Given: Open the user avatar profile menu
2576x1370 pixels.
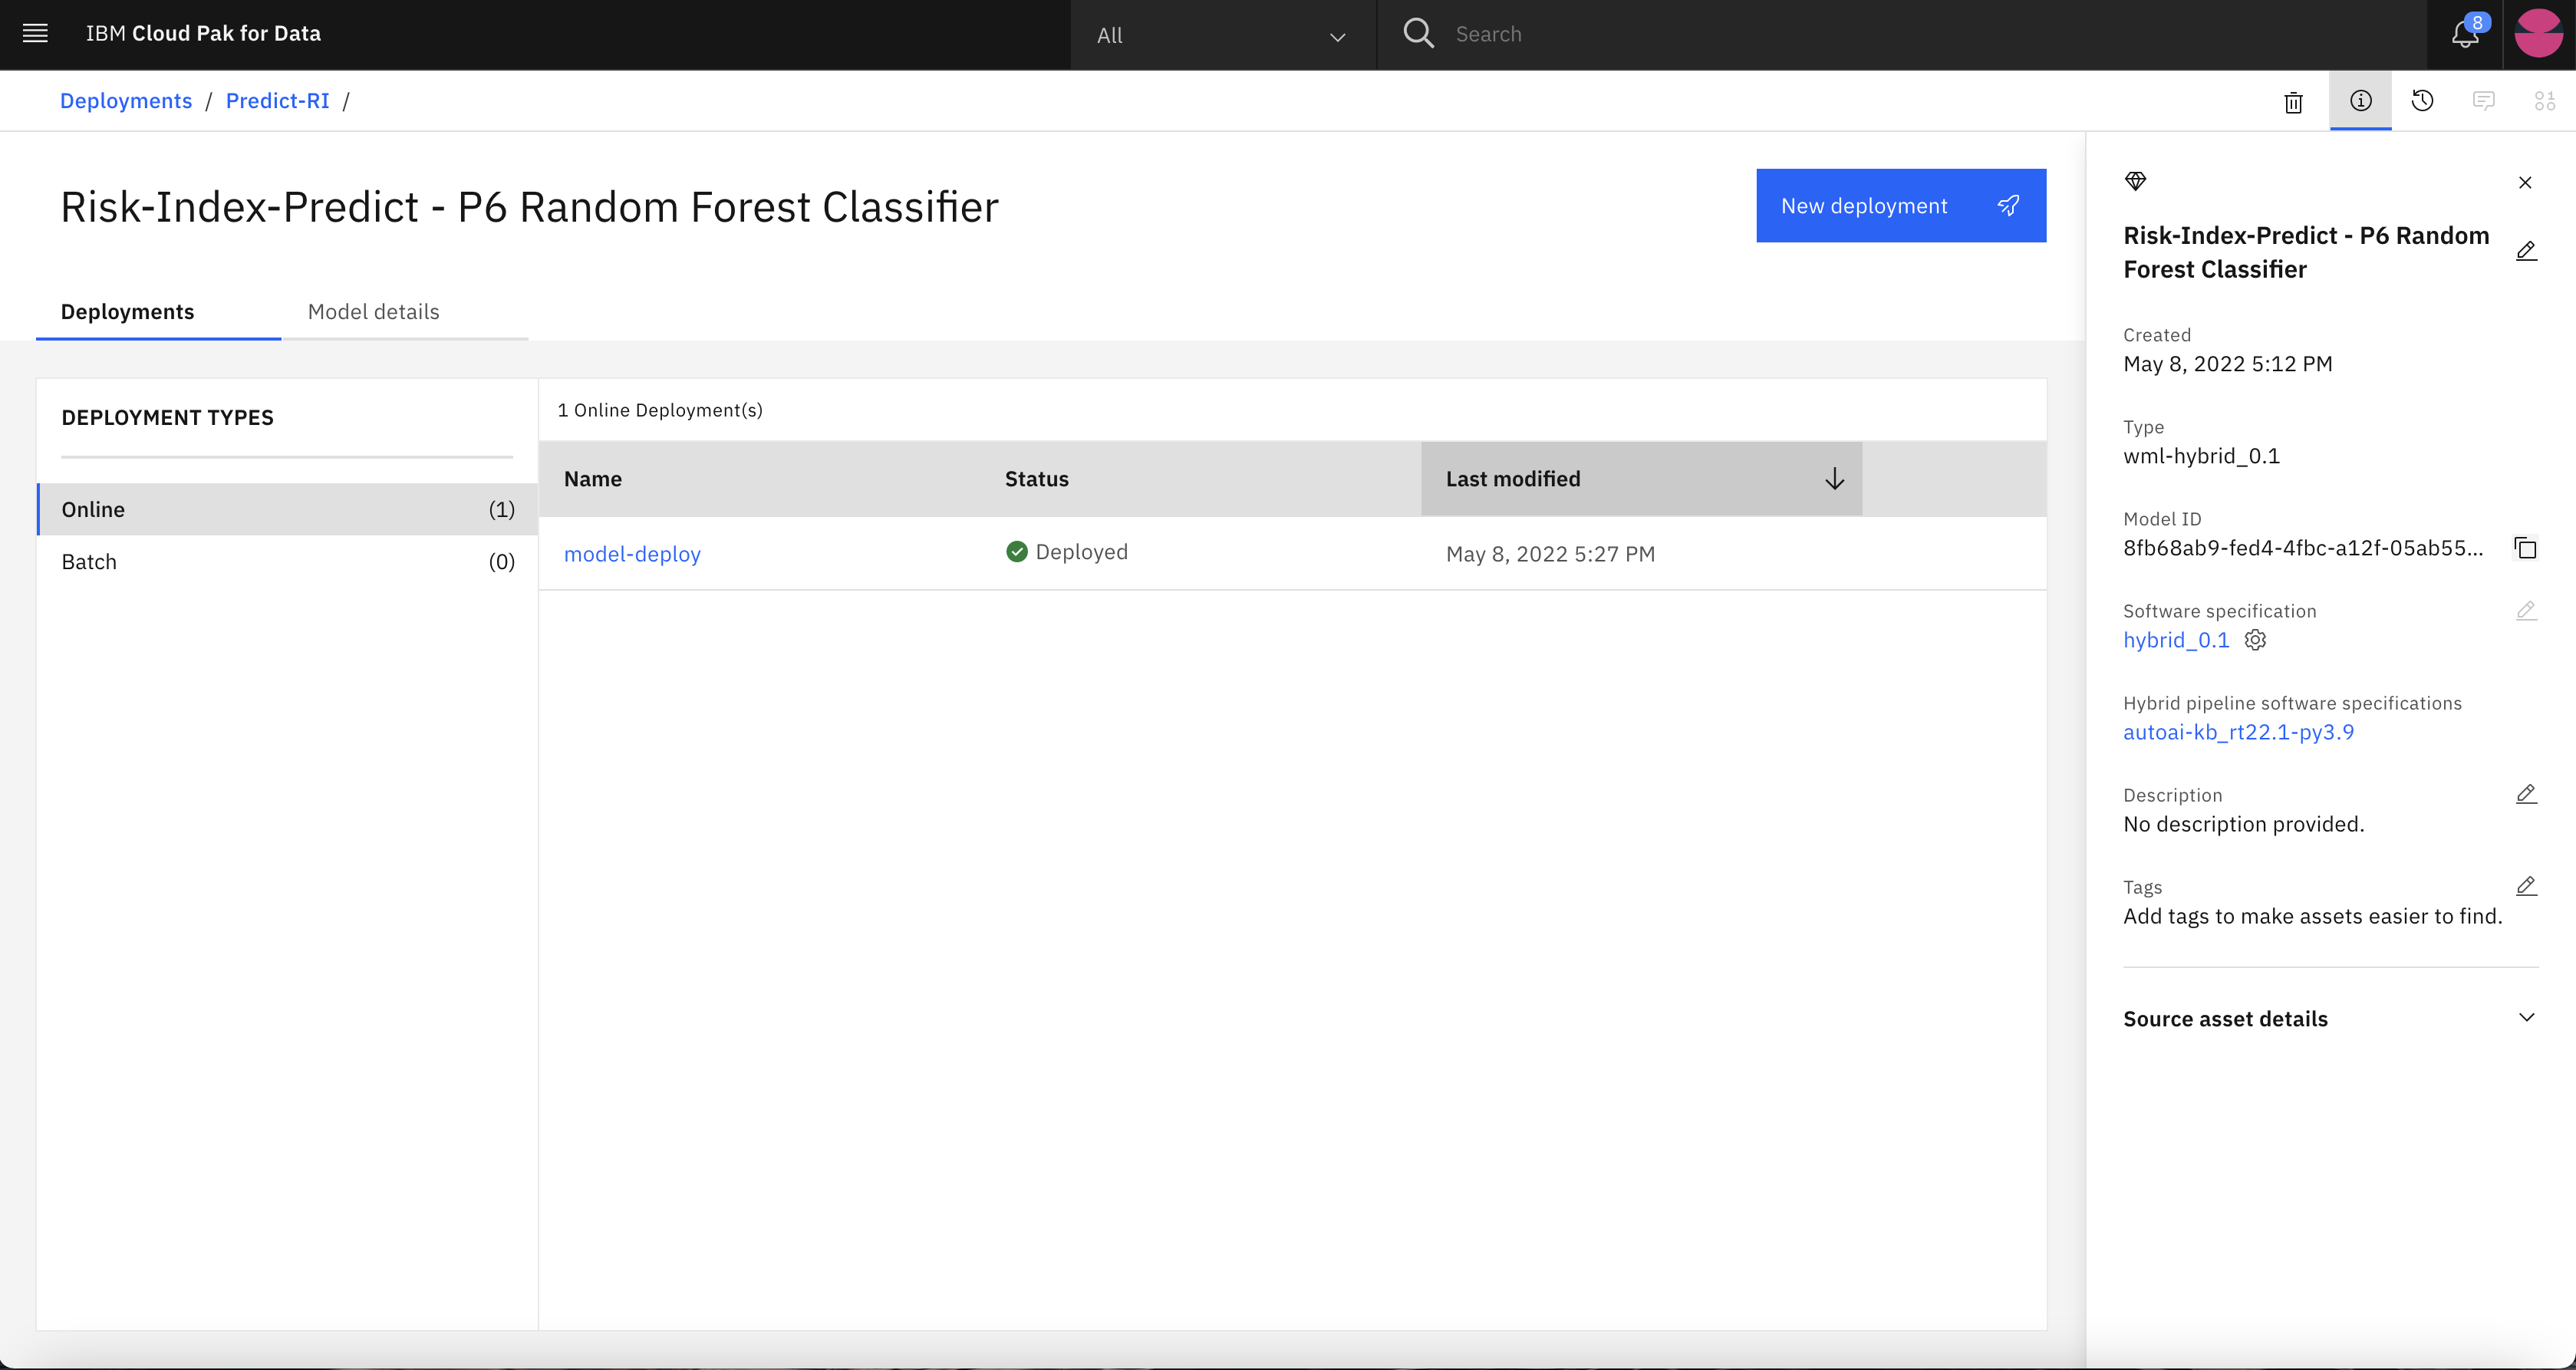Looking at the screenshot, I should (2538, 34).
